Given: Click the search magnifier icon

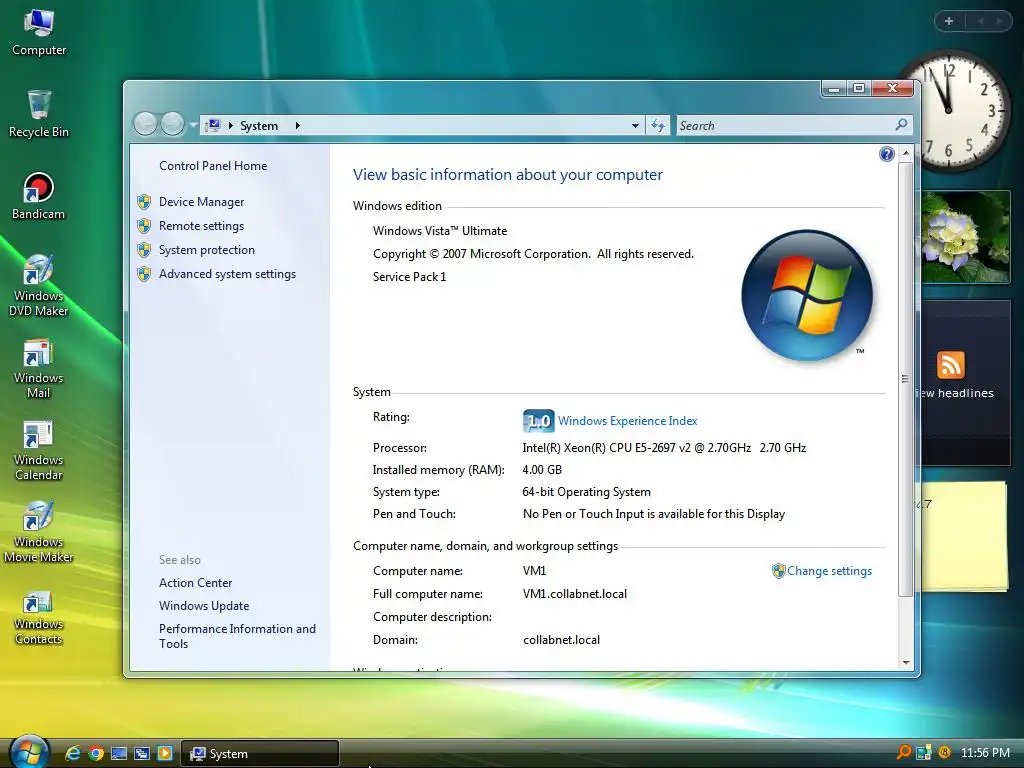Looking at the screenshot, I should point(901,124).
